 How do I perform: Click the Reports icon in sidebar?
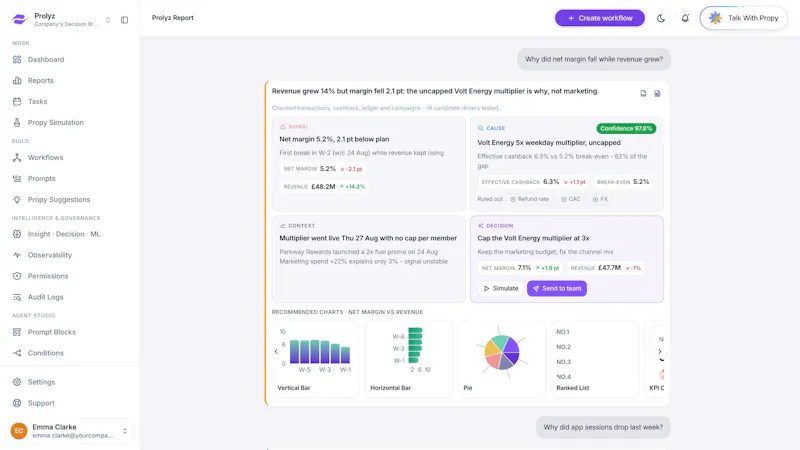[x=17, y=81]
